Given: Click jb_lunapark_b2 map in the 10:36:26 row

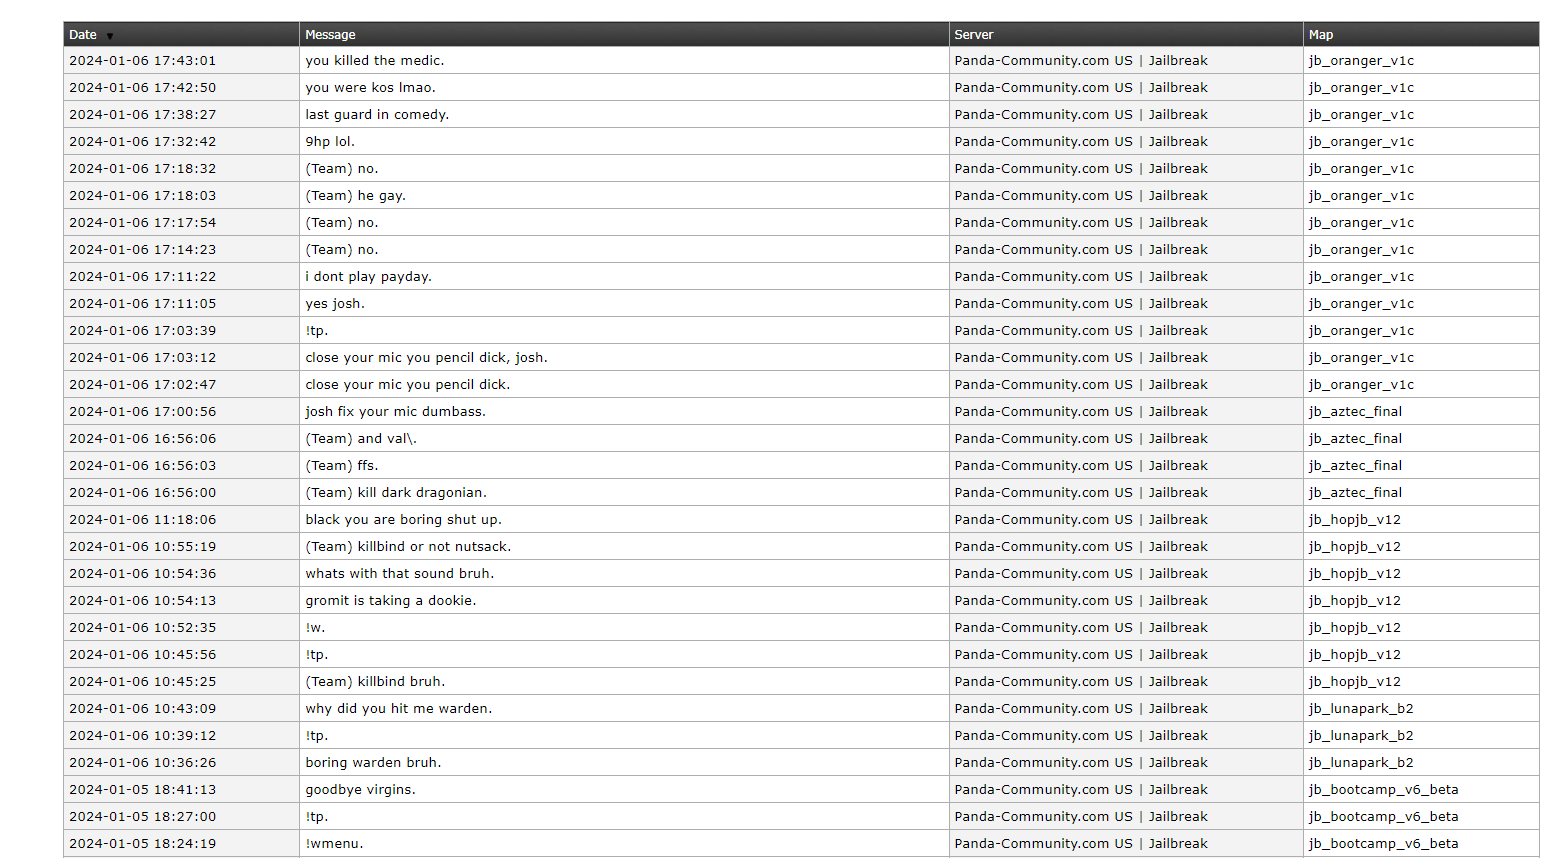Looking at the screenshot, I should (x=1361, y=763).
